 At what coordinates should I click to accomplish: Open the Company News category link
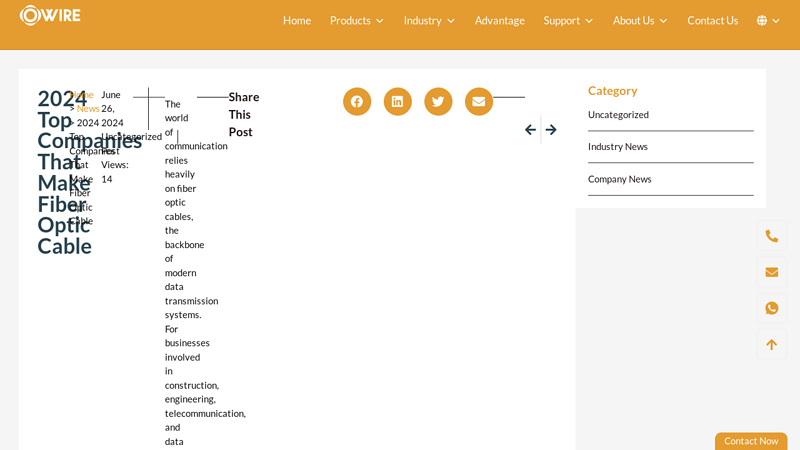[x=619, y=179]
